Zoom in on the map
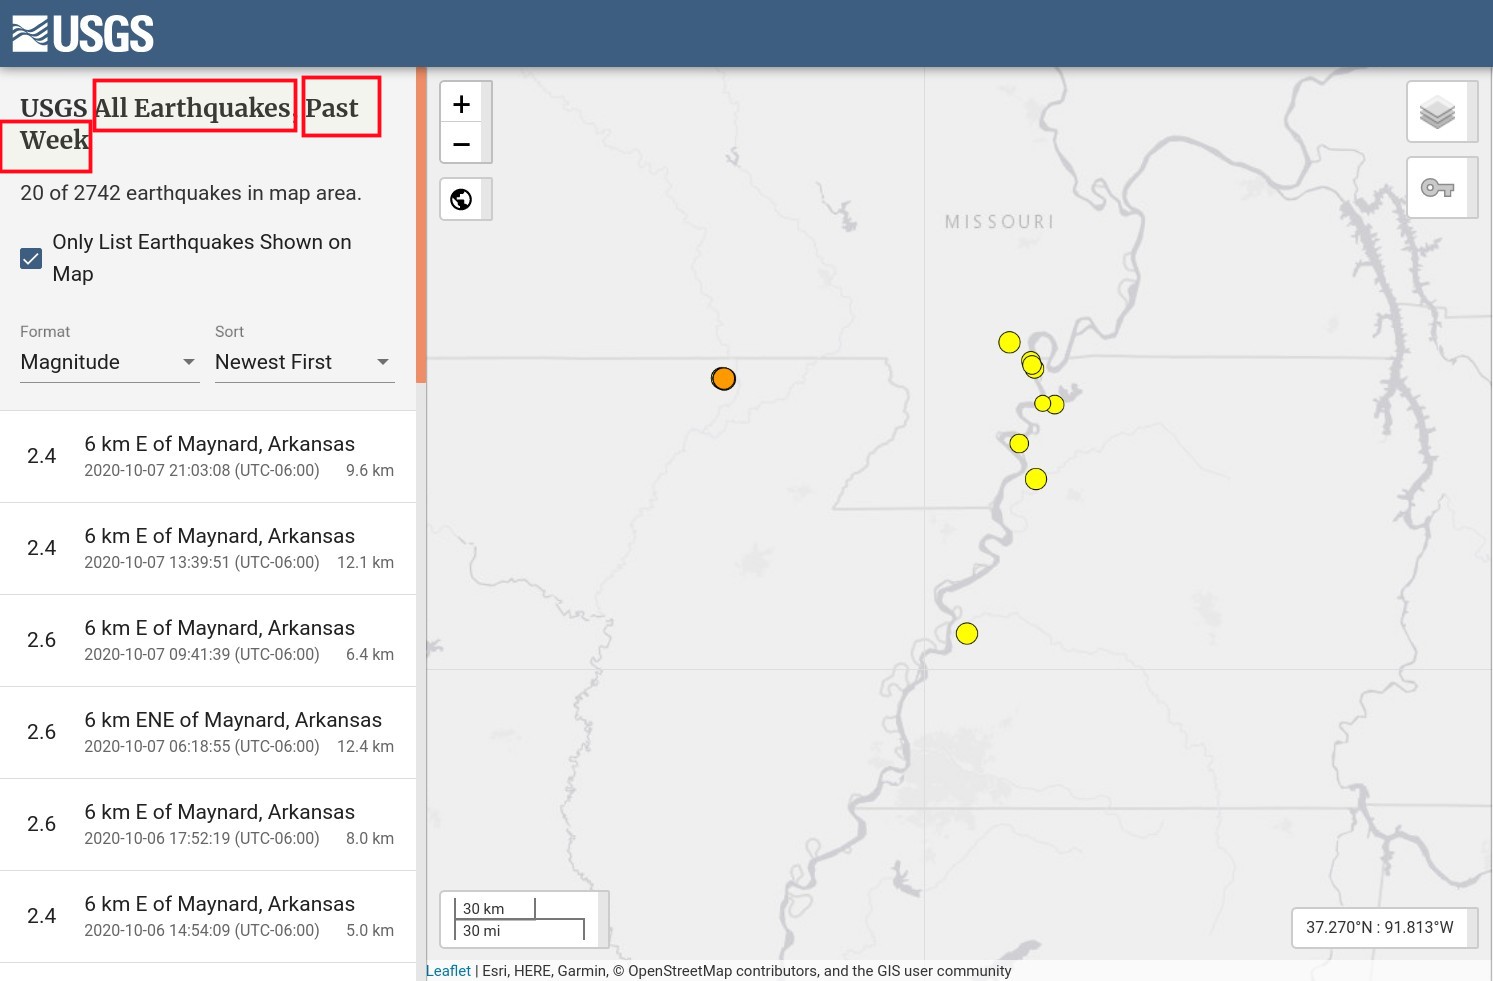Image resolution: width=1493 pixels, height=981 pixels. coord(461,103)
